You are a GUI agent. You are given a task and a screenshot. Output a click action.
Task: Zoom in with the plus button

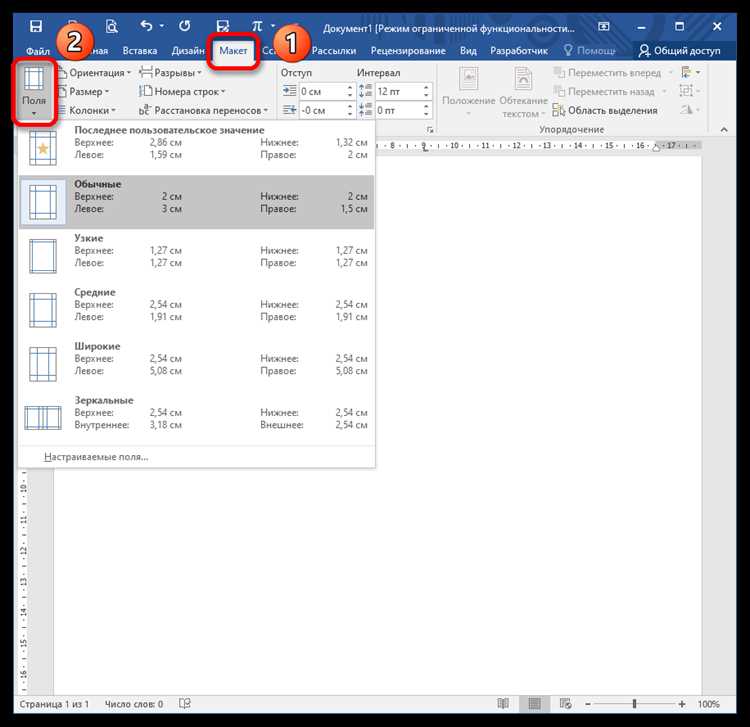coord(682,704)
